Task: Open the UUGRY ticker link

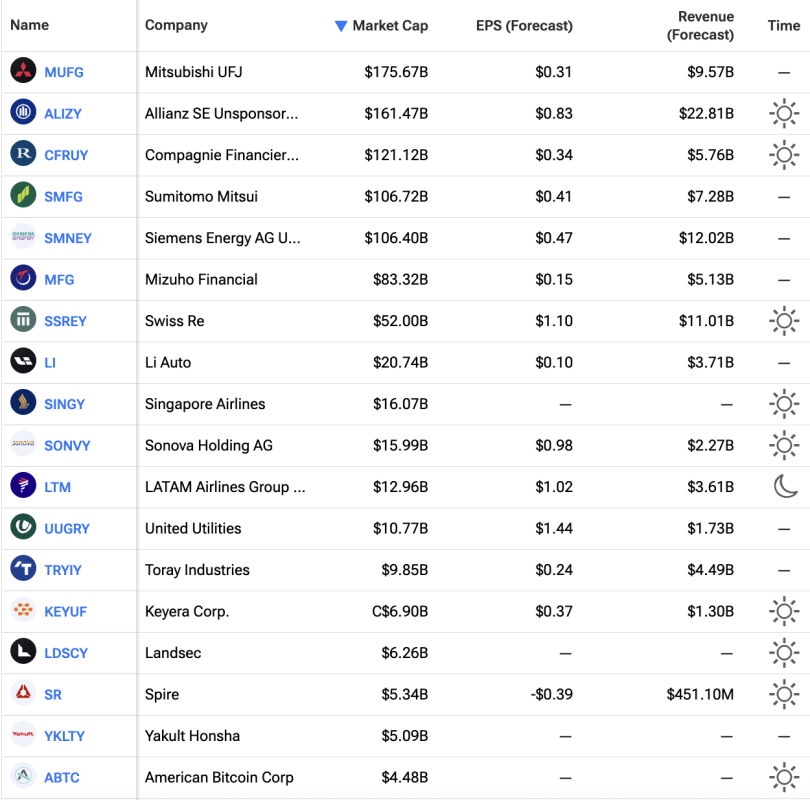Action: pos(67,528)
